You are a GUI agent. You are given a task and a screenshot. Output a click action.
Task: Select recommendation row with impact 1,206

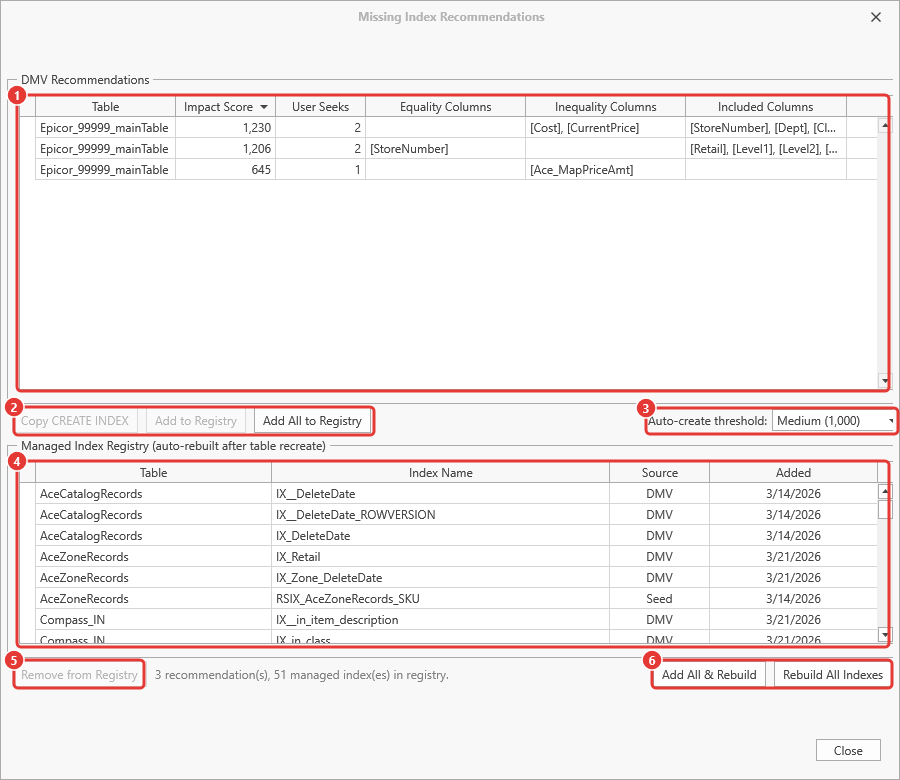tap(448, 149)
